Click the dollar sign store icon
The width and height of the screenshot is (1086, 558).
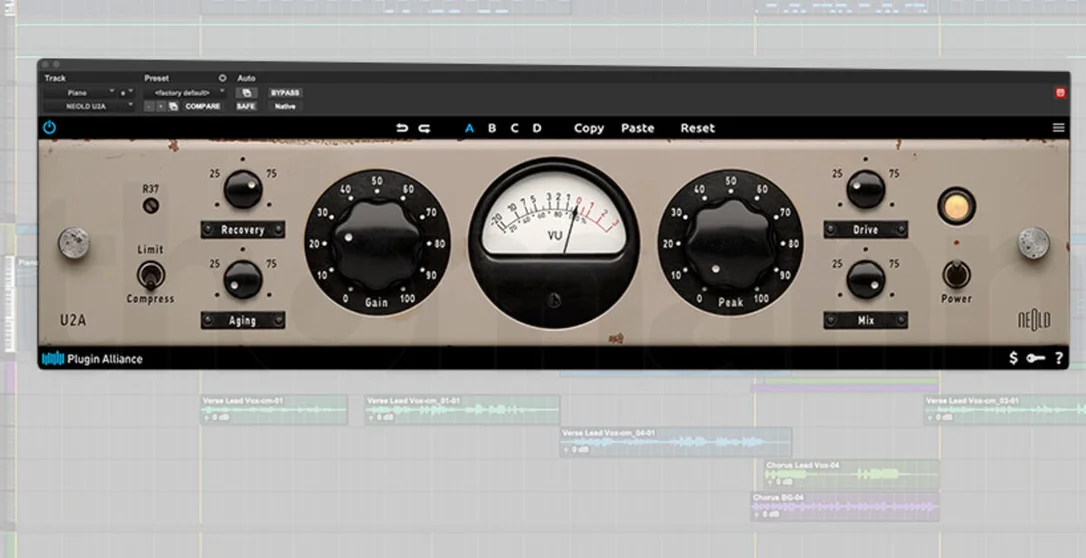[1013, 358]
